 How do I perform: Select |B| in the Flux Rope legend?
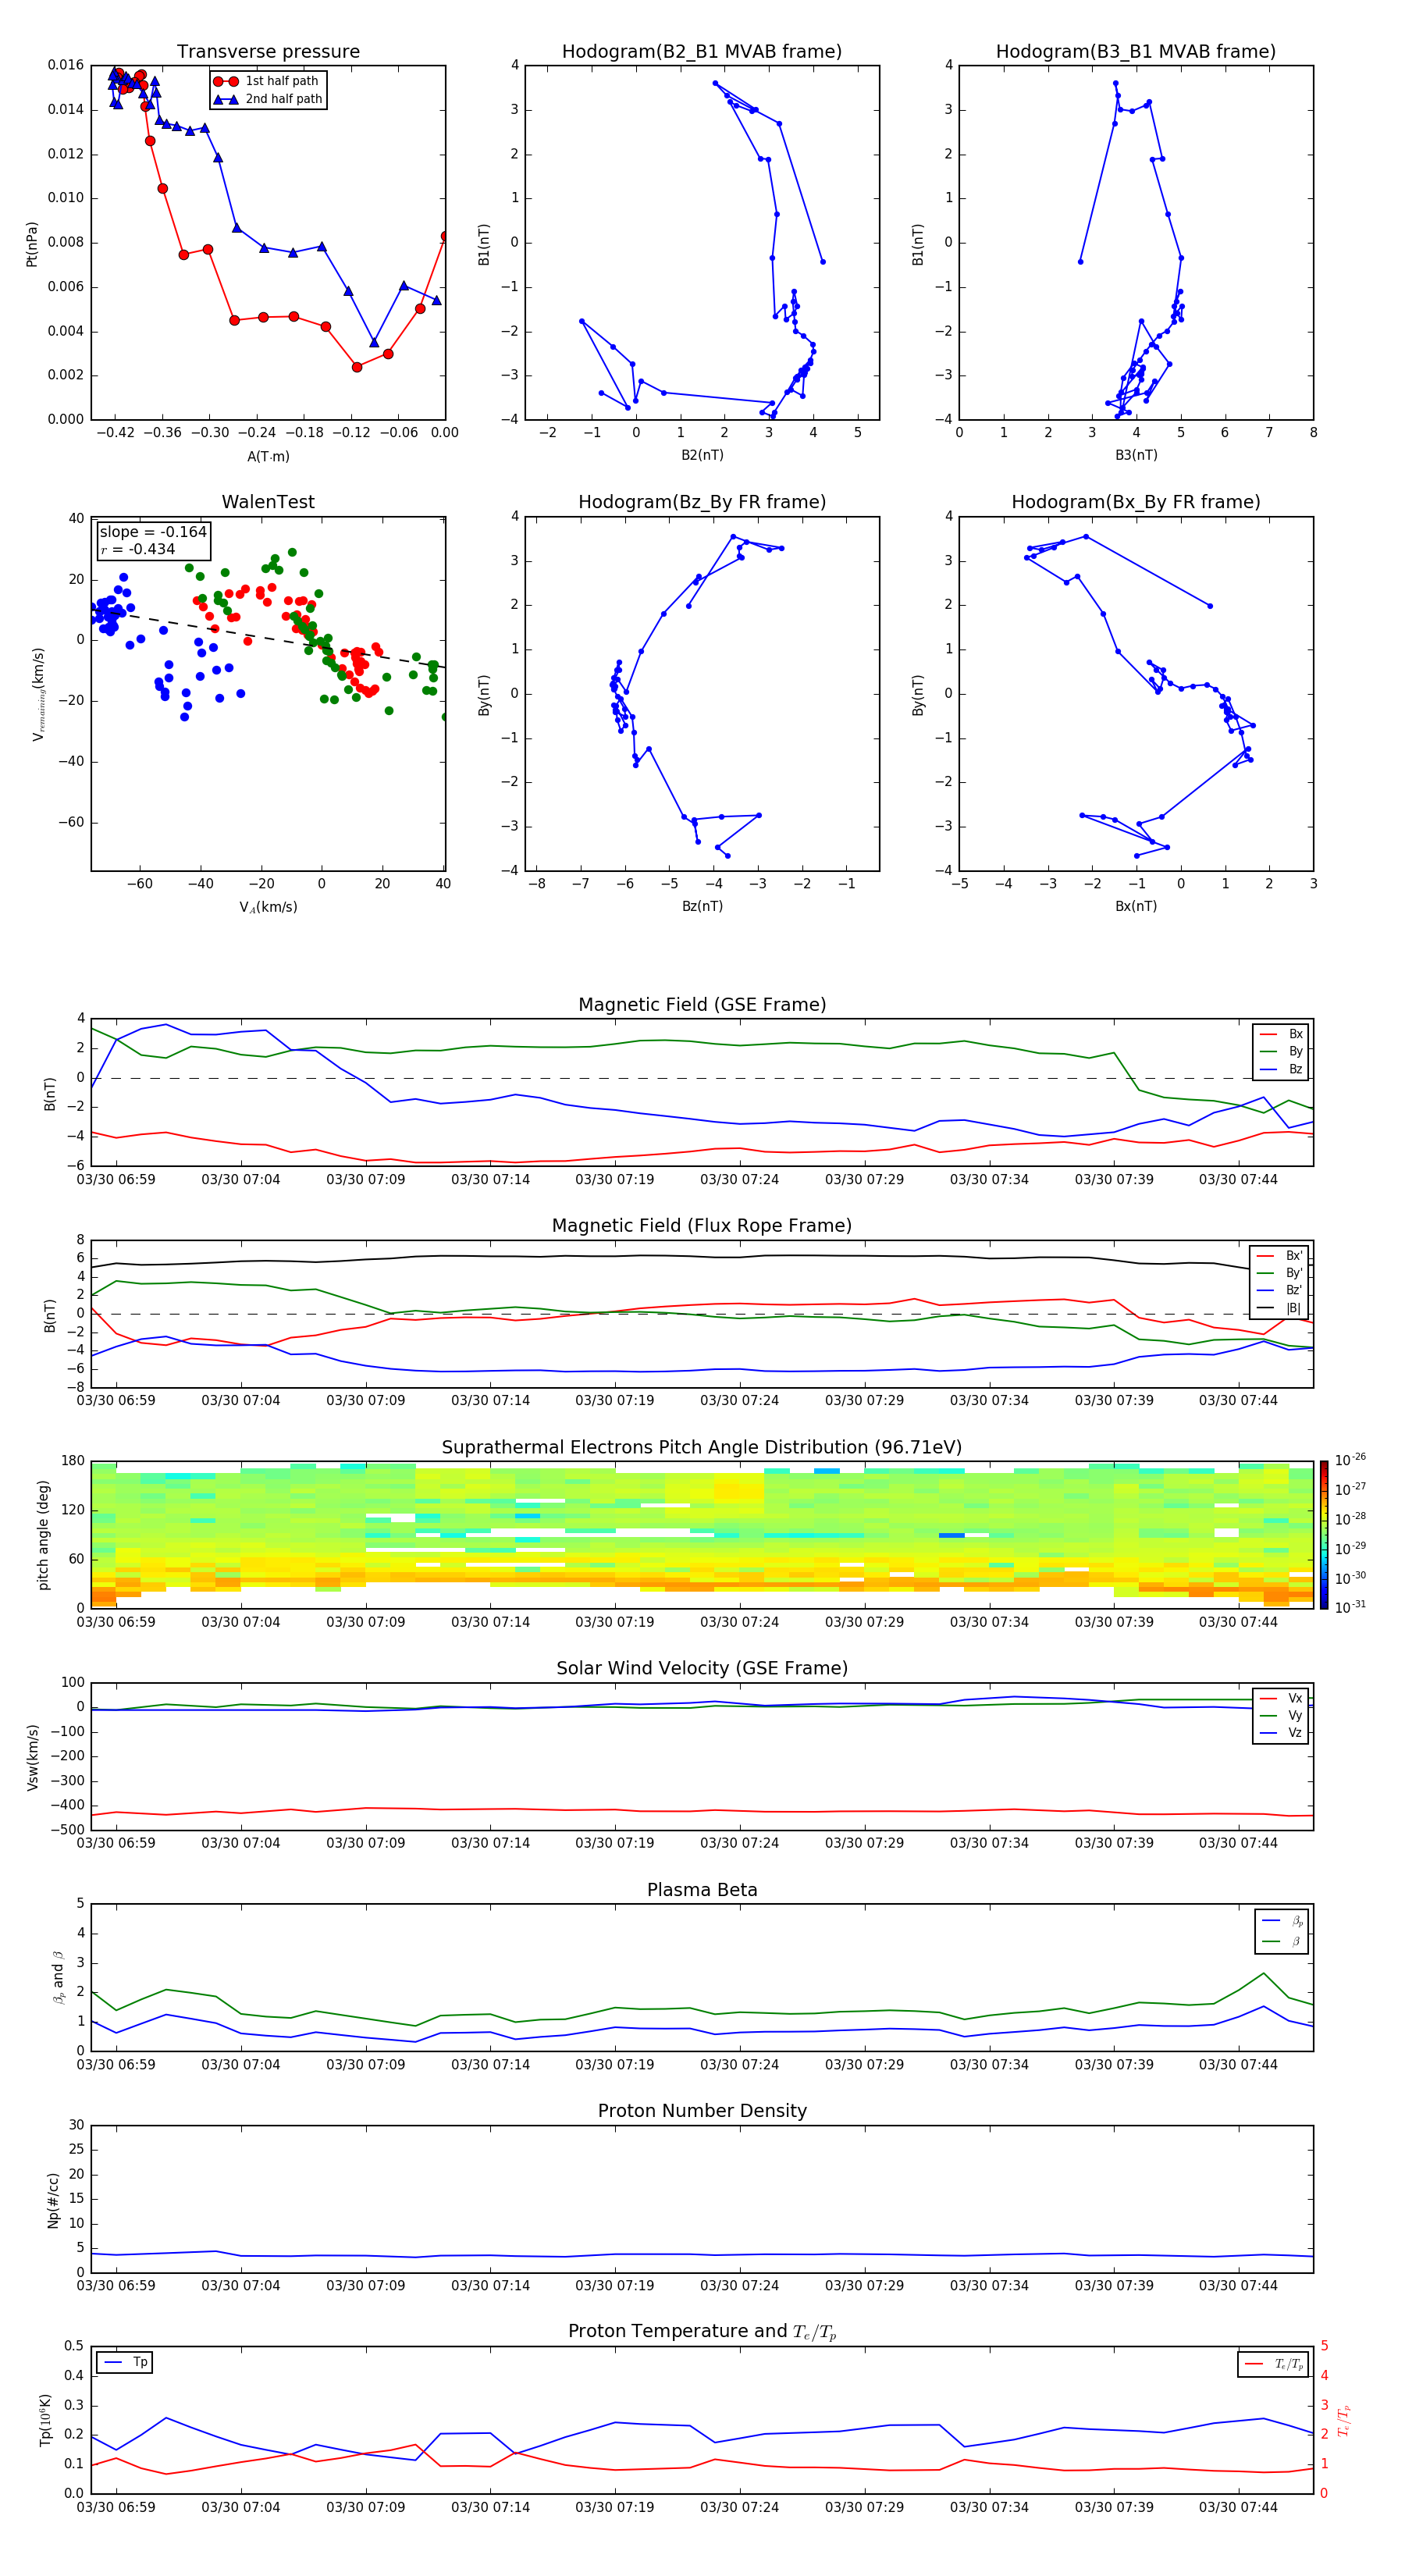[x=1280, y=1308]
